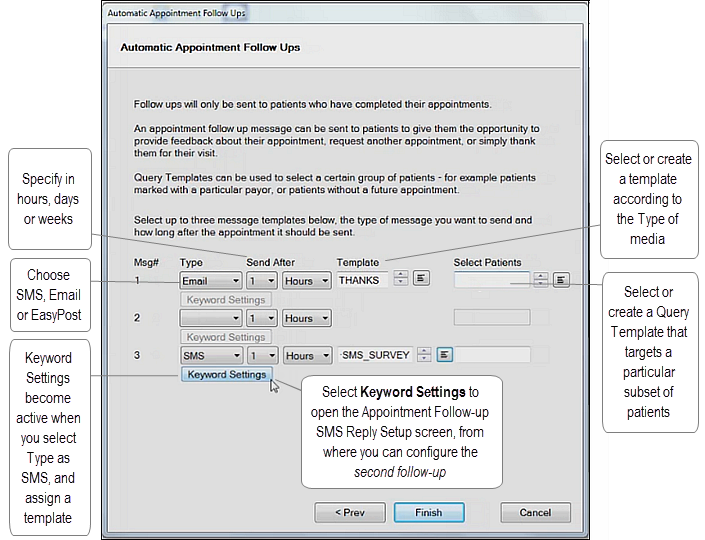Open the Type dropdown showing Email

pos(210,281)
